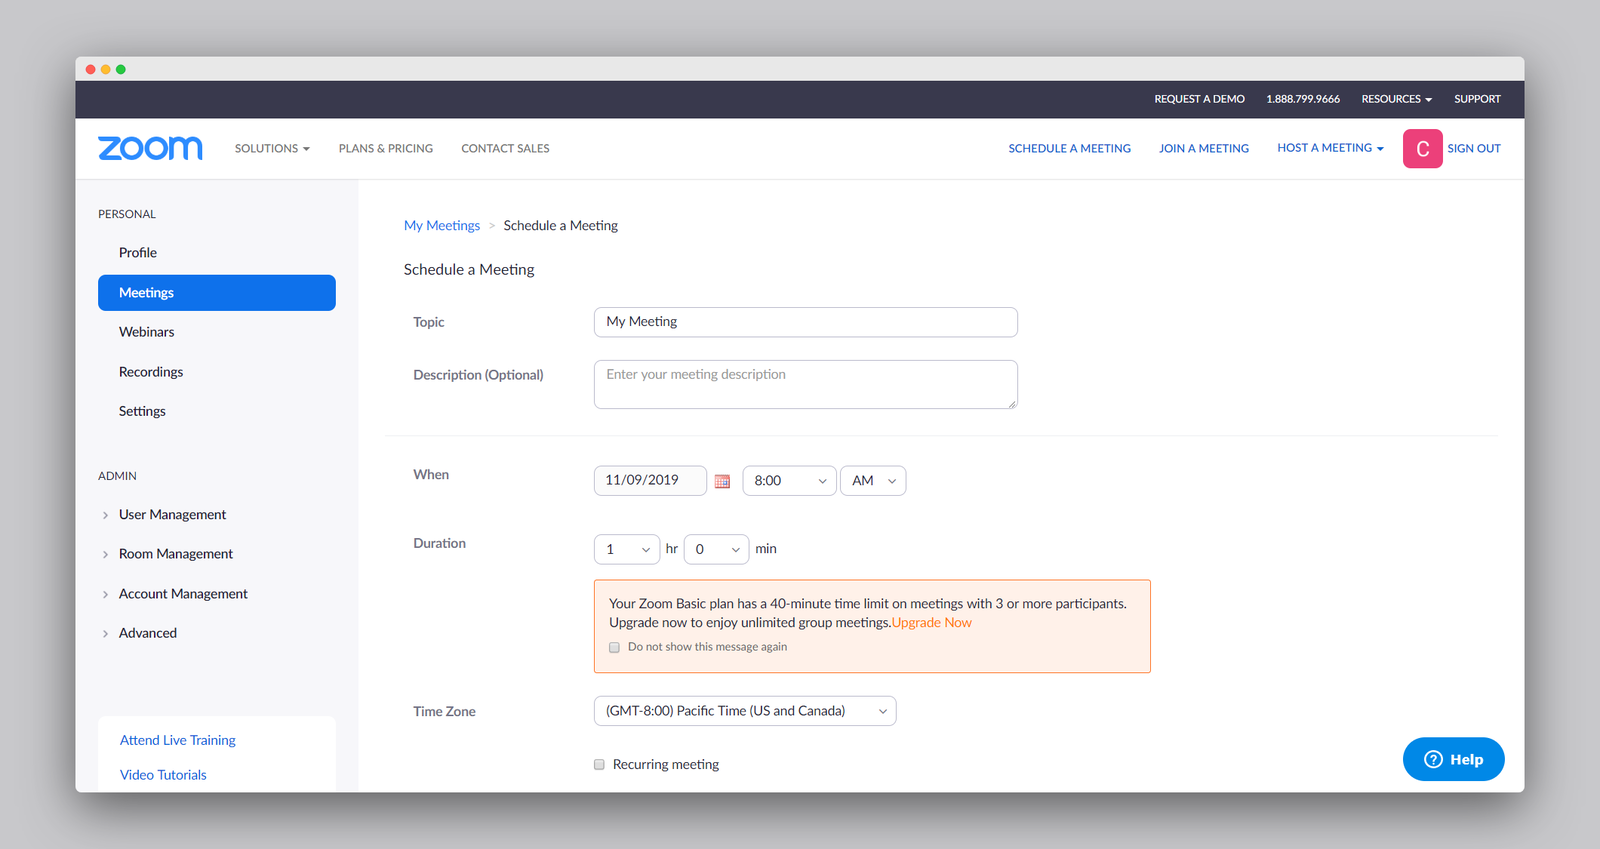Open the Resources dropdown
Viewport: 1600px width, 849px height.
pyautogui.click(x=1396, y=99)
